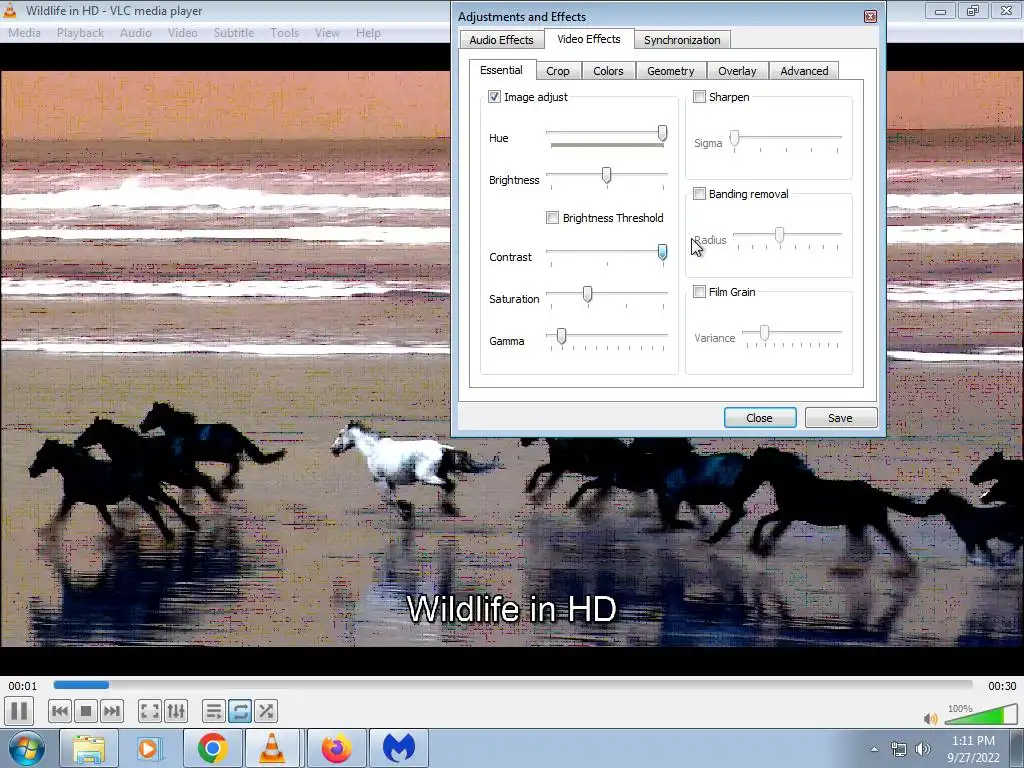The width and height of the screenshot is (1024, 768).
Task: Close Adjustments and Effects with red X
Action: click(870, 16)
